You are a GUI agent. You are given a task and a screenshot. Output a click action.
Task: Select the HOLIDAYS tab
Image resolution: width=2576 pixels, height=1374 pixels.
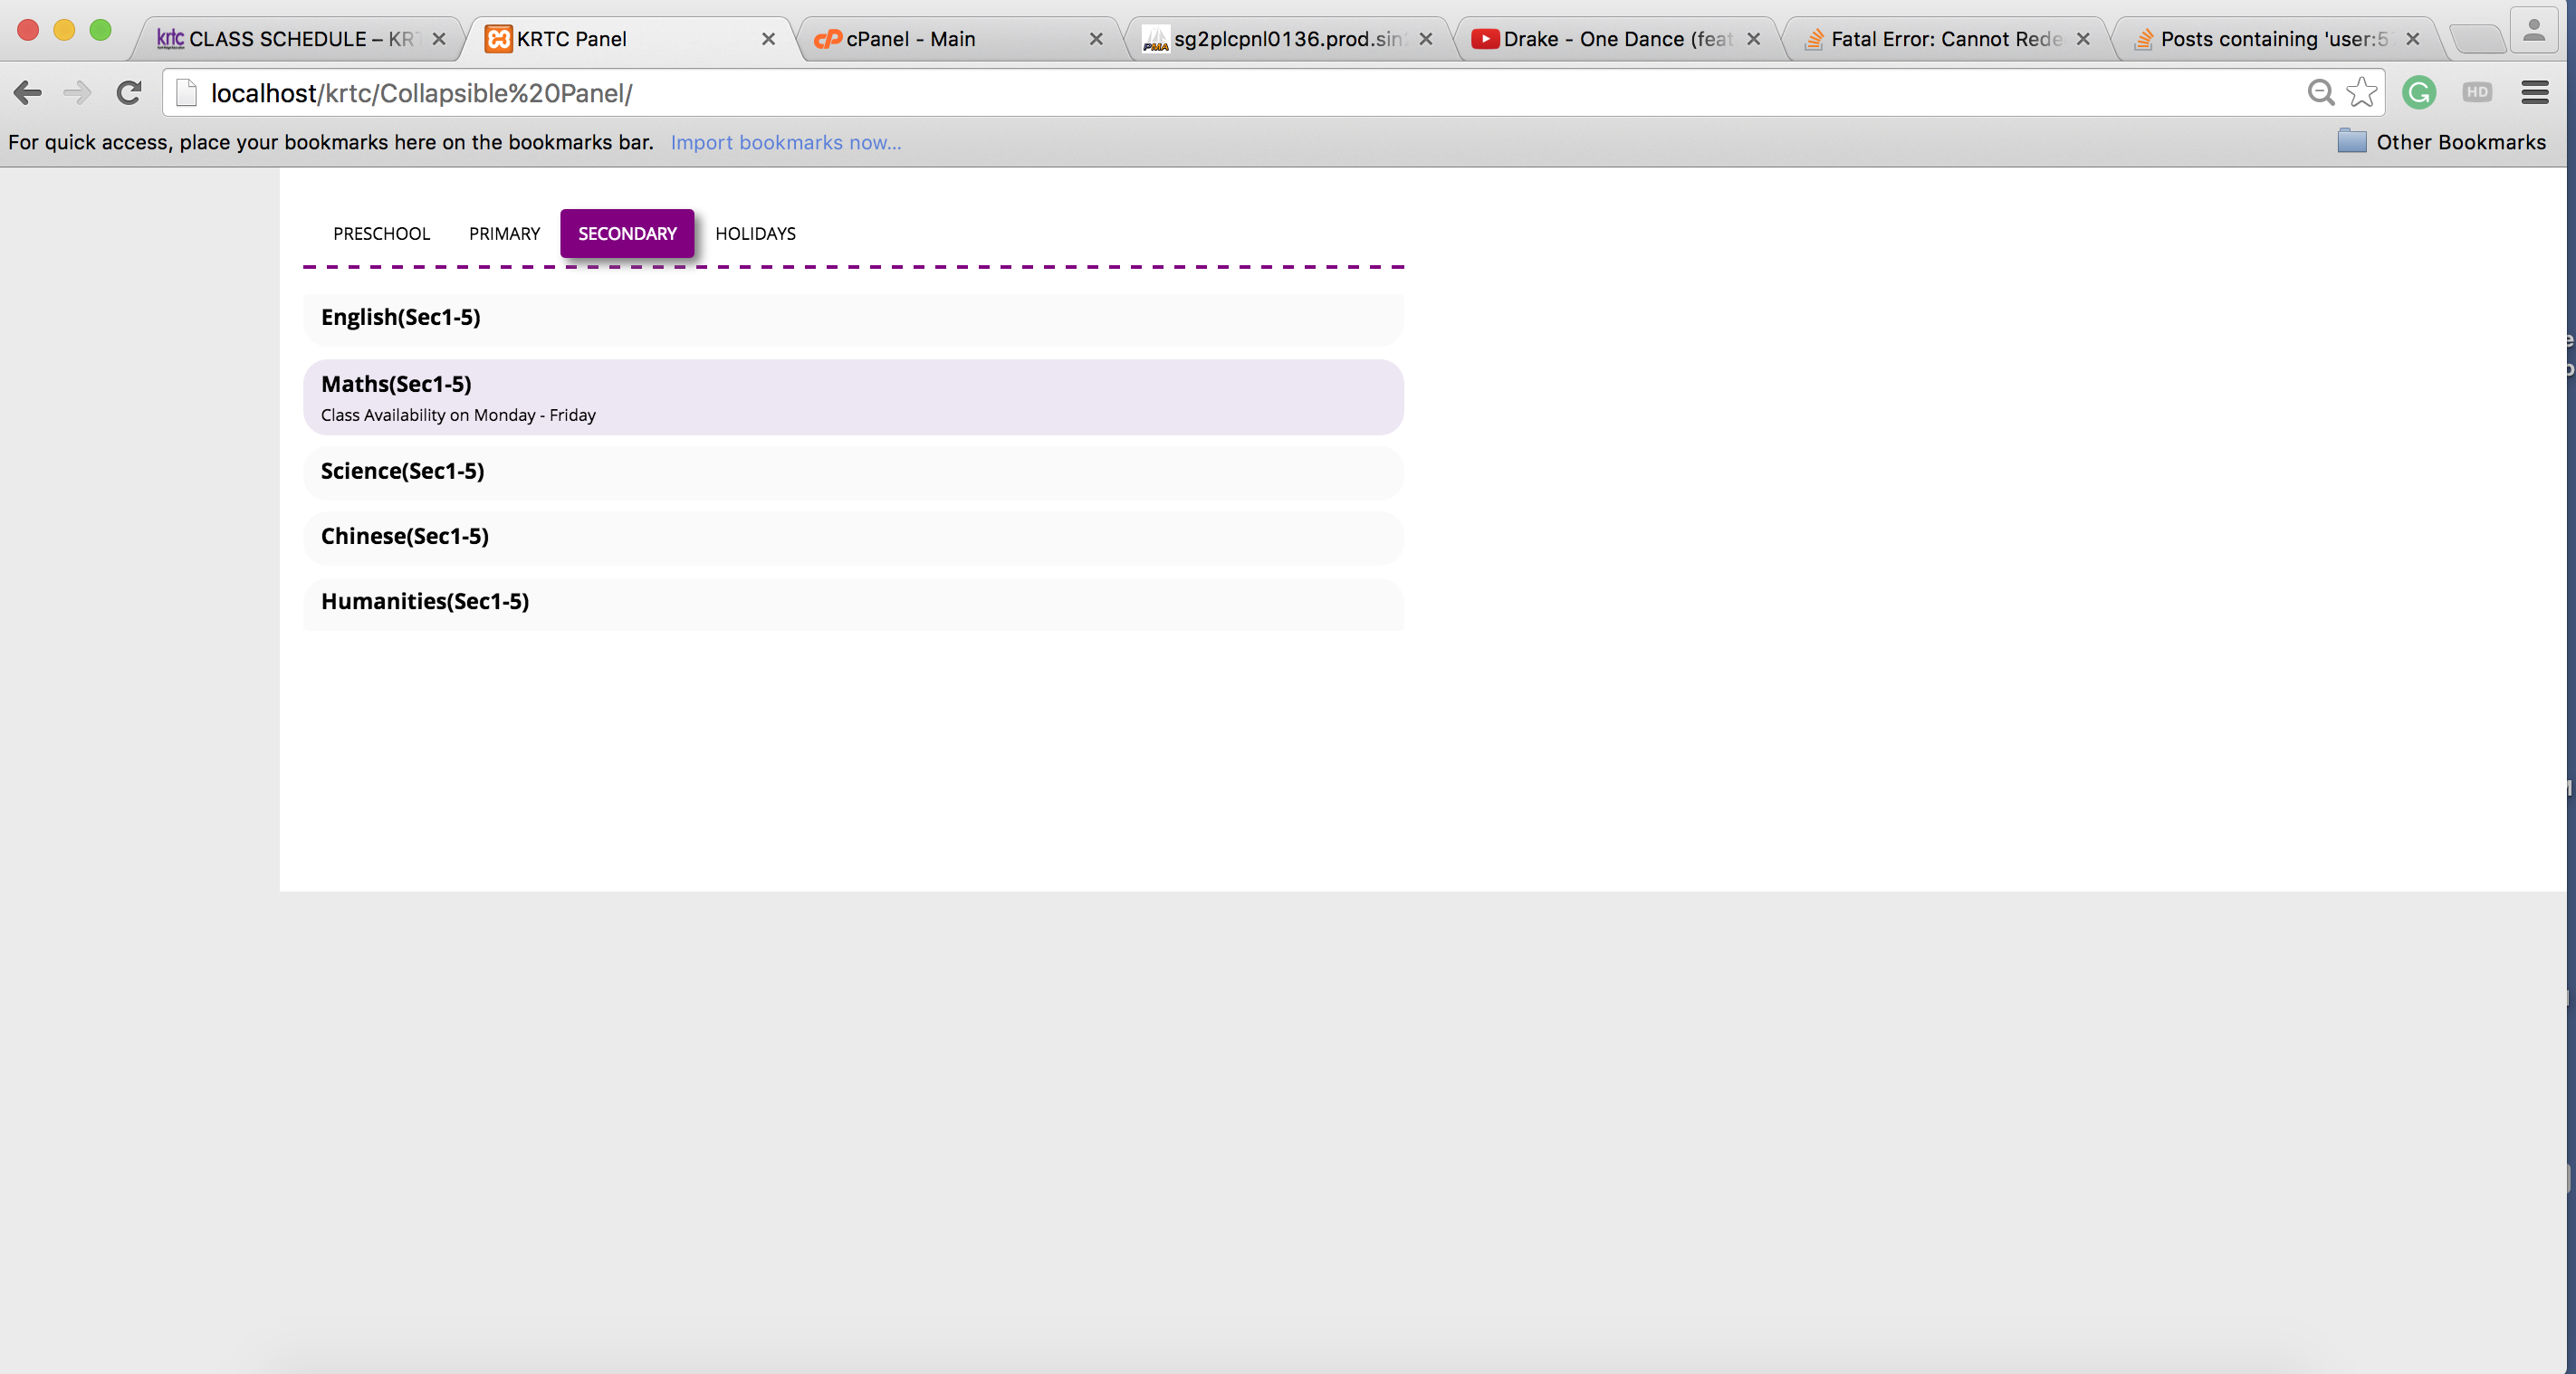tap(755, 233)
